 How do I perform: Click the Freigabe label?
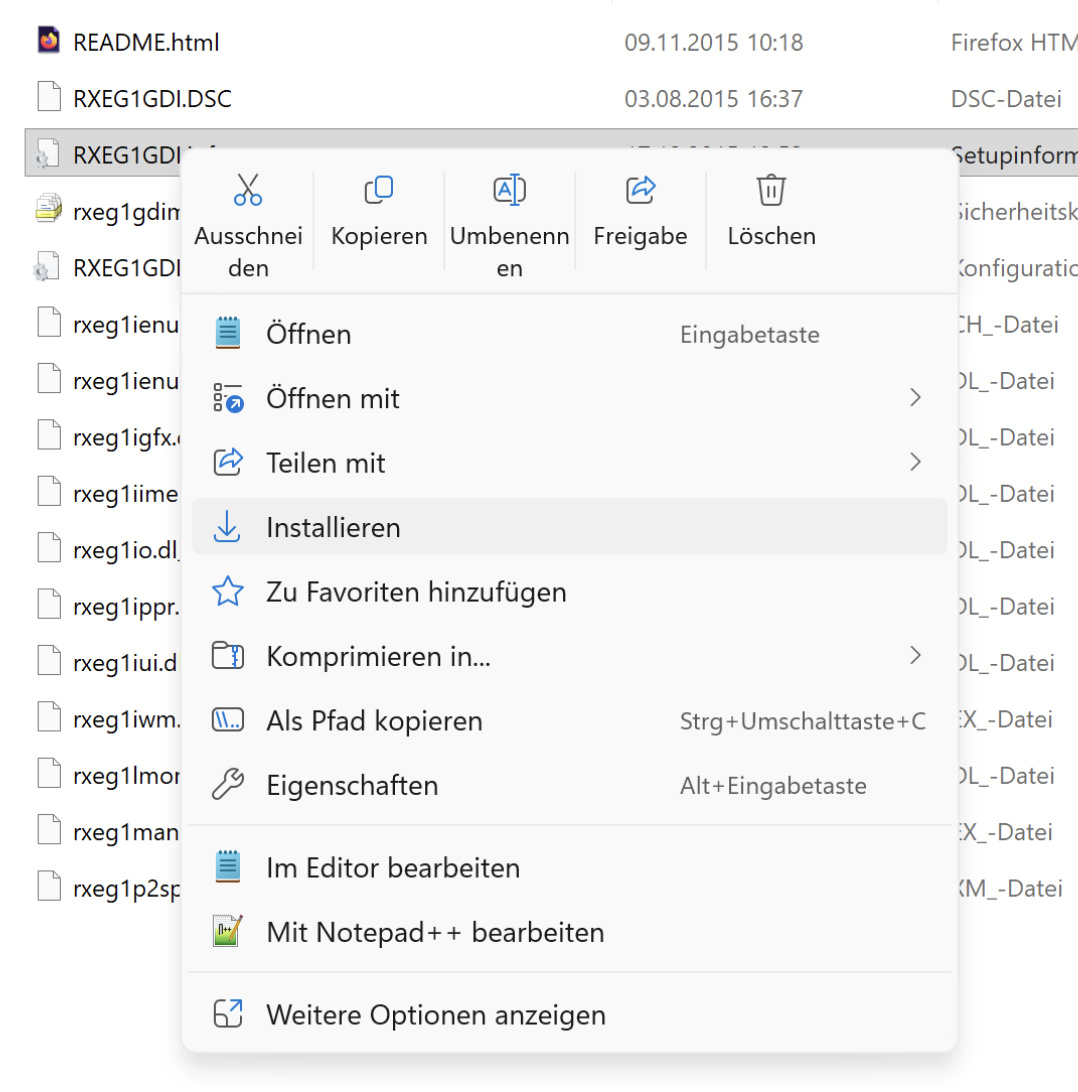tap(641, 236)
